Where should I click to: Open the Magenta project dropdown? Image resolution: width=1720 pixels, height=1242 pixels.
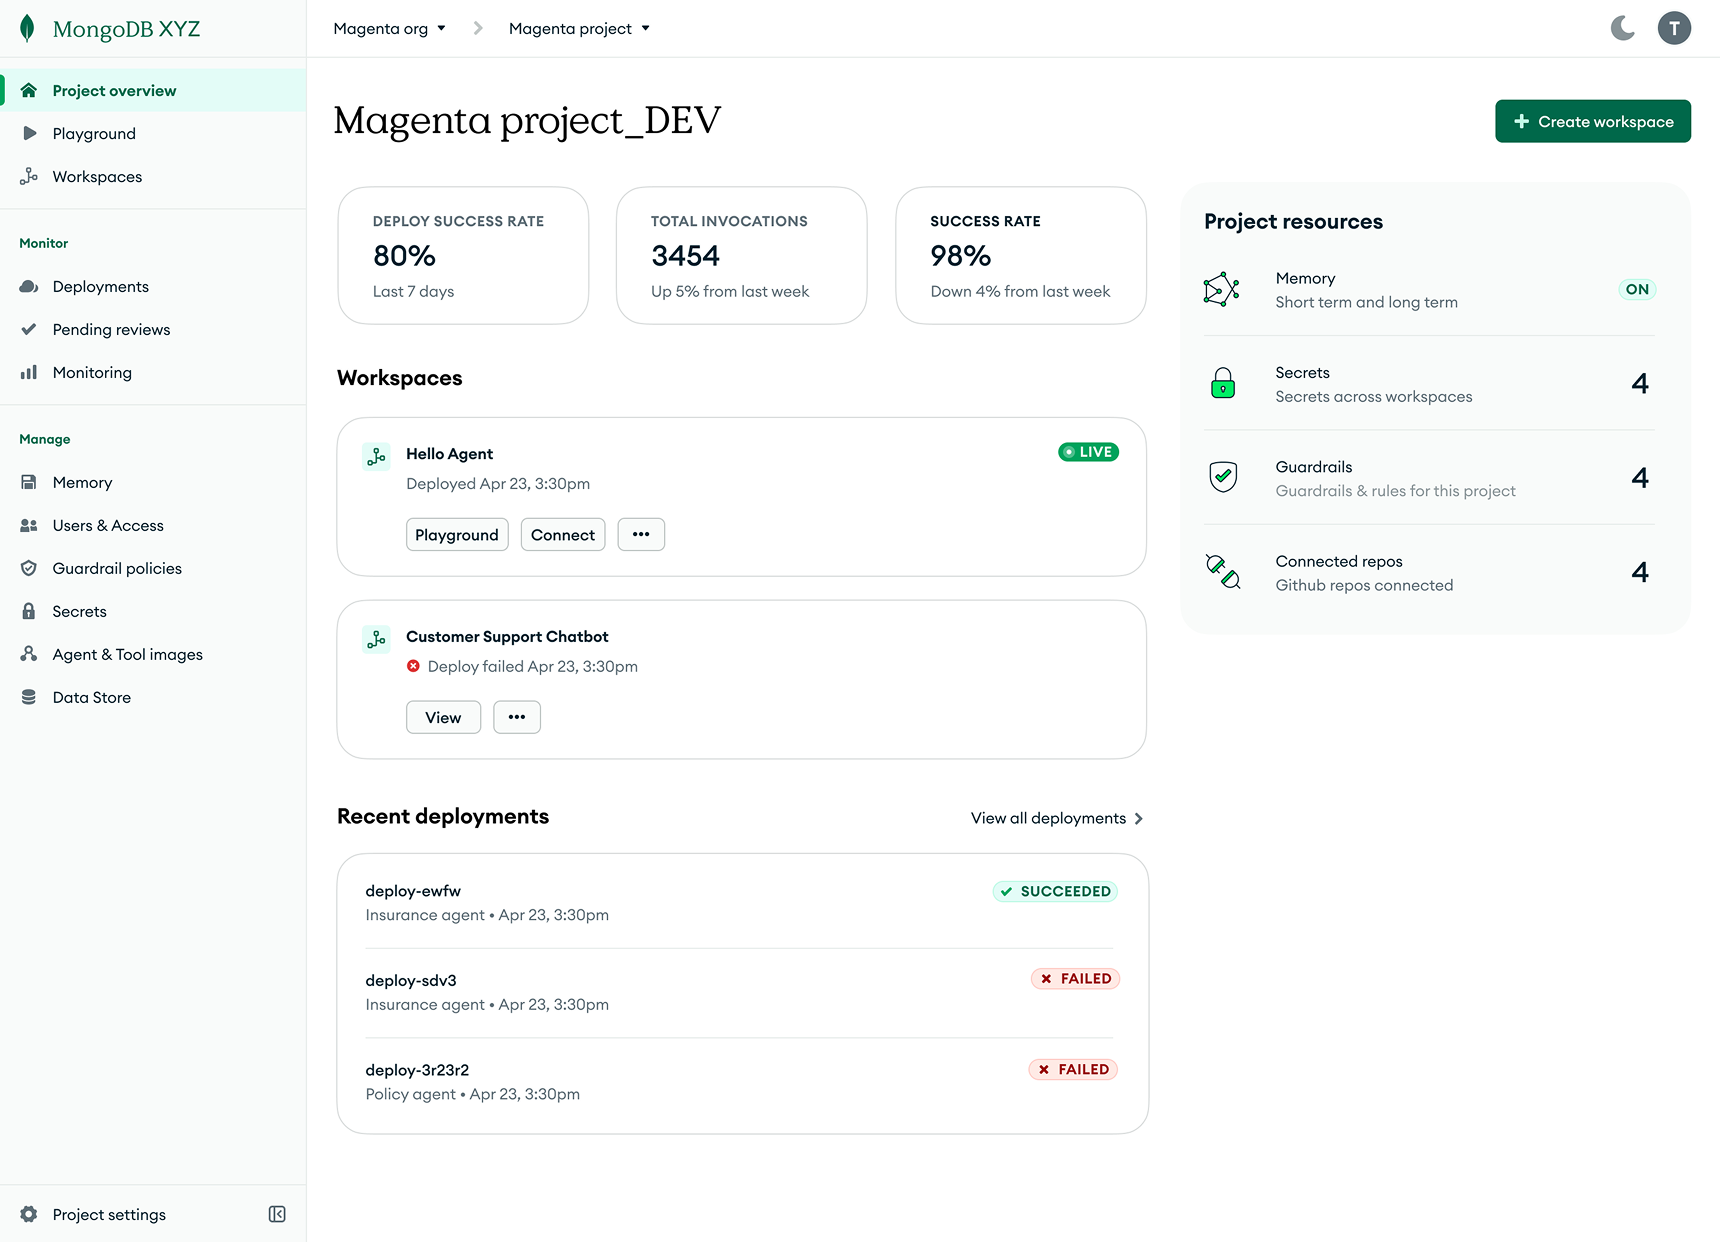[580, 28]
